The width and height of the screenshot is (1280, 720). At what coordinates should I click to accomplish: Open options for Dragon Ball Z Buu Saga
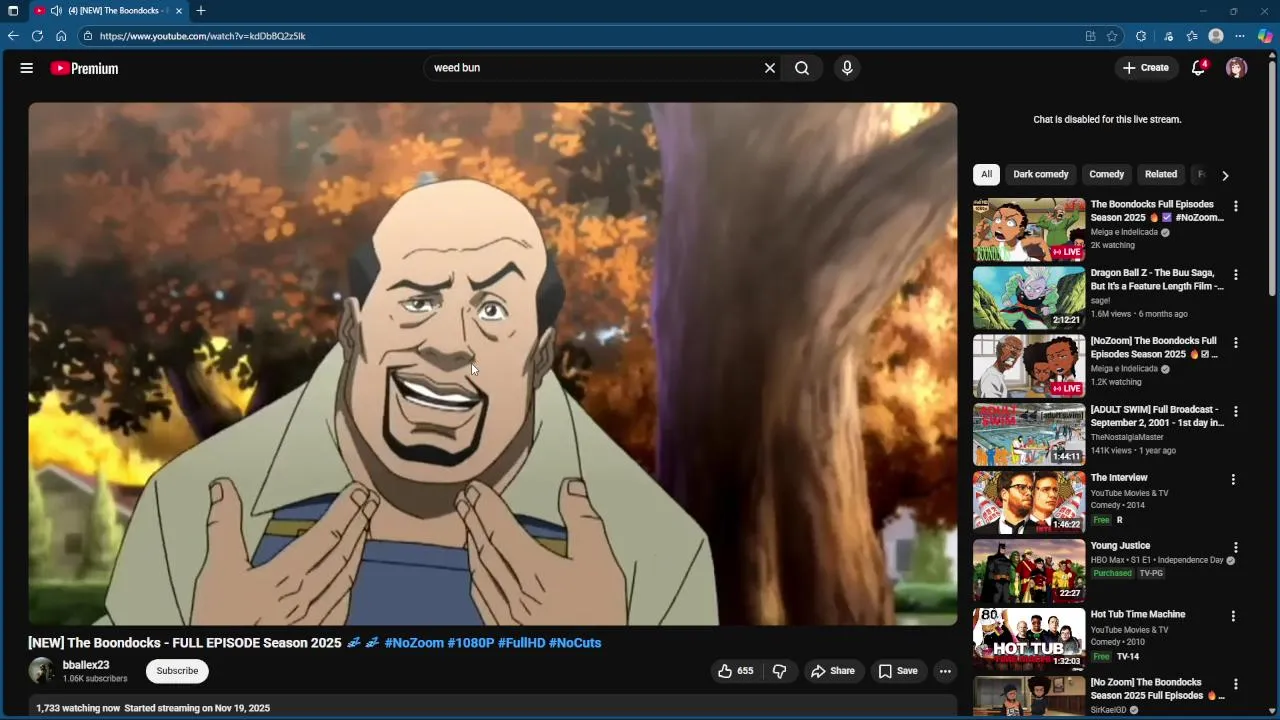click(1236, 274)
